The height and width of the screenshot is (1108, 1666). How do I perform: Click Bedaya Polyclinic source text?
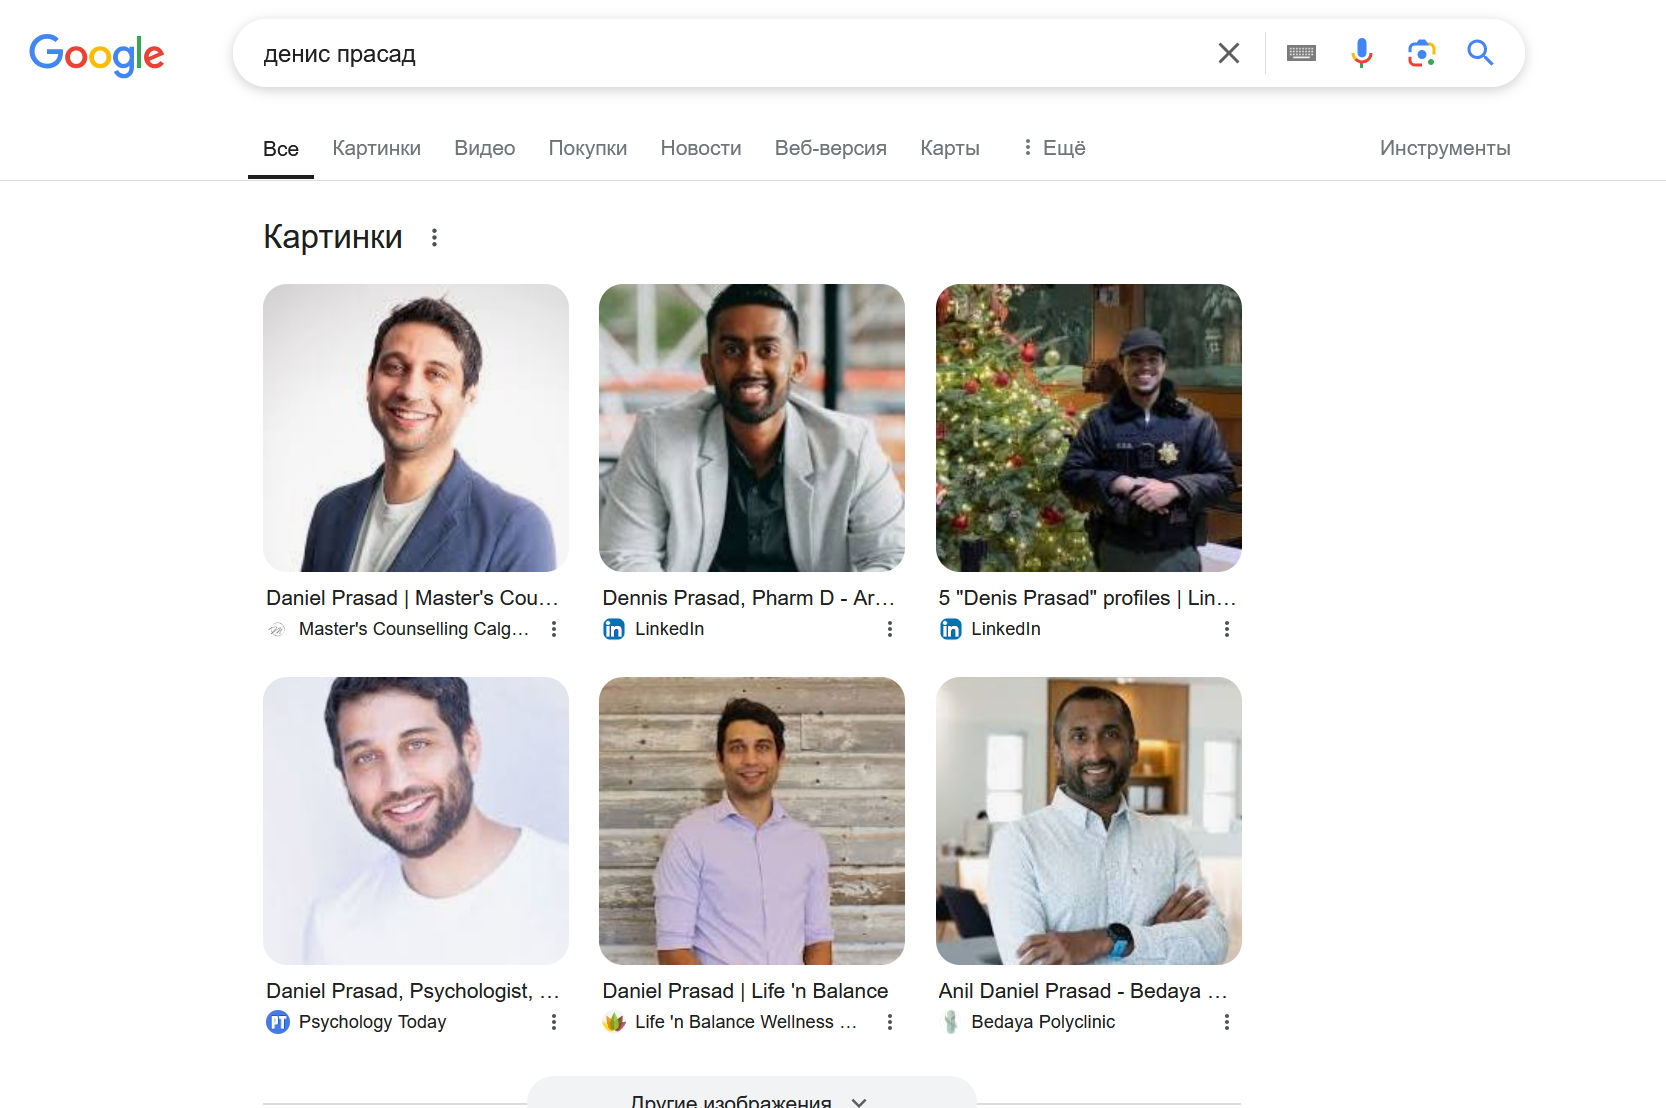(x=1043, y=1022)
